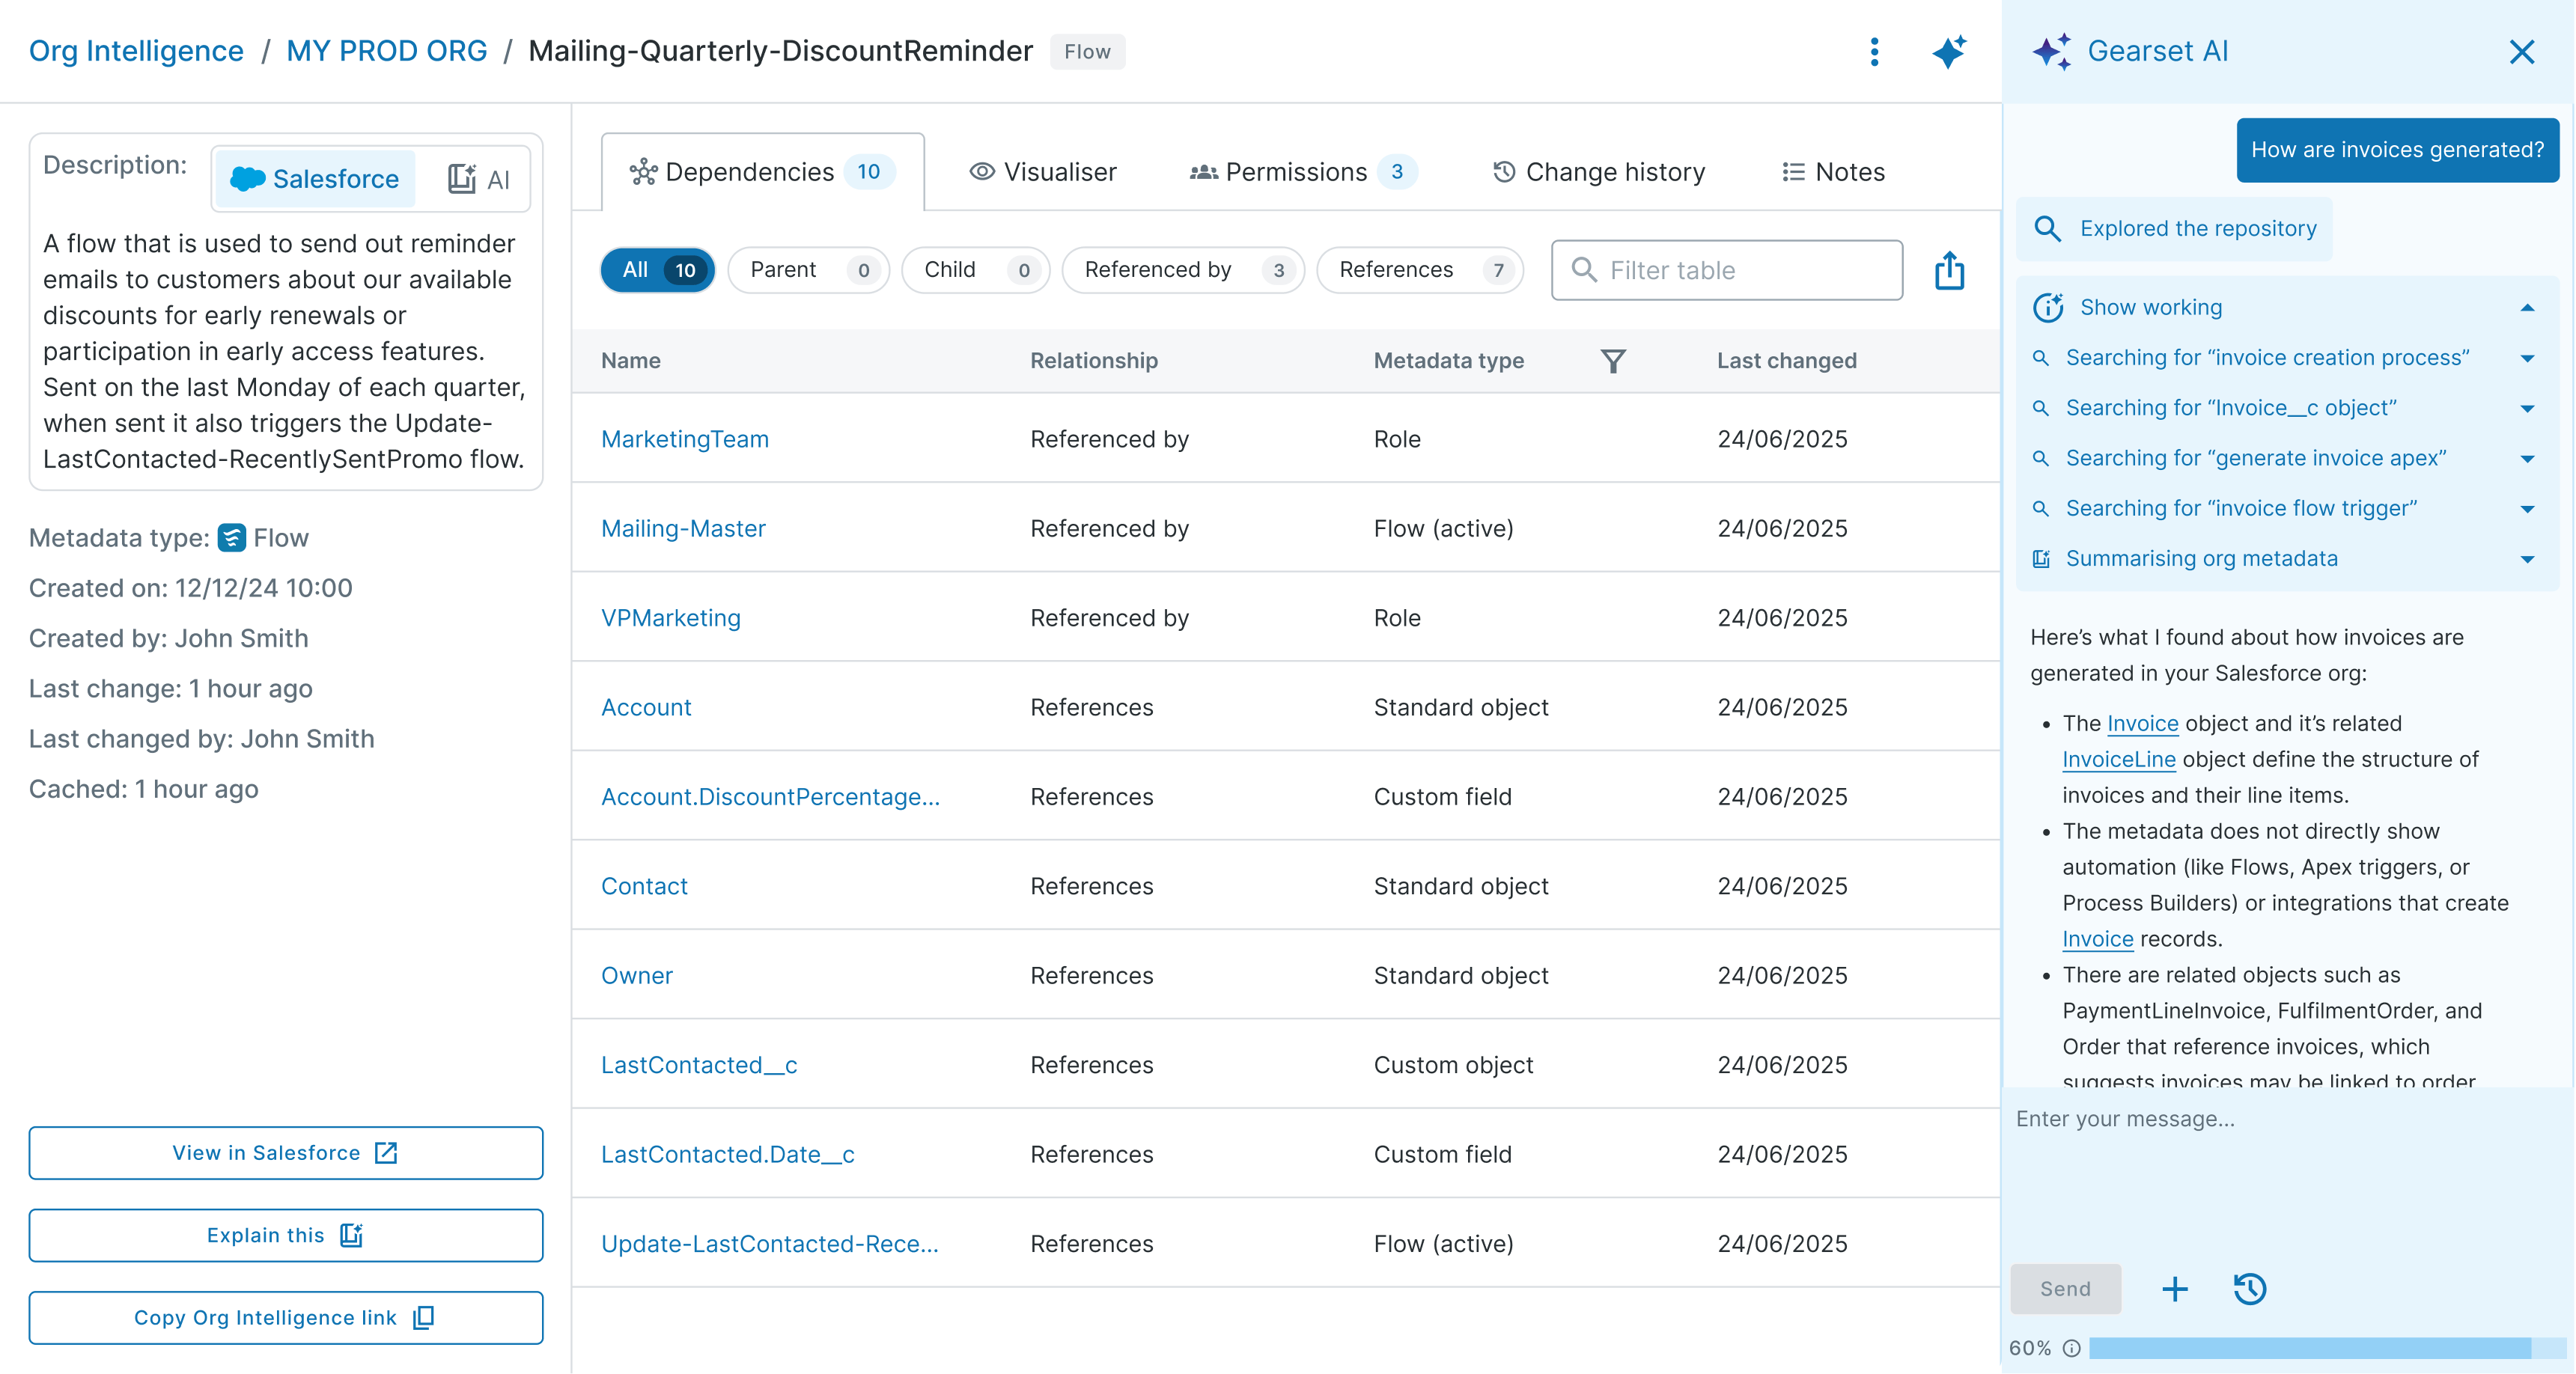Click the info icon next to 60%

click(2072, 1348)
